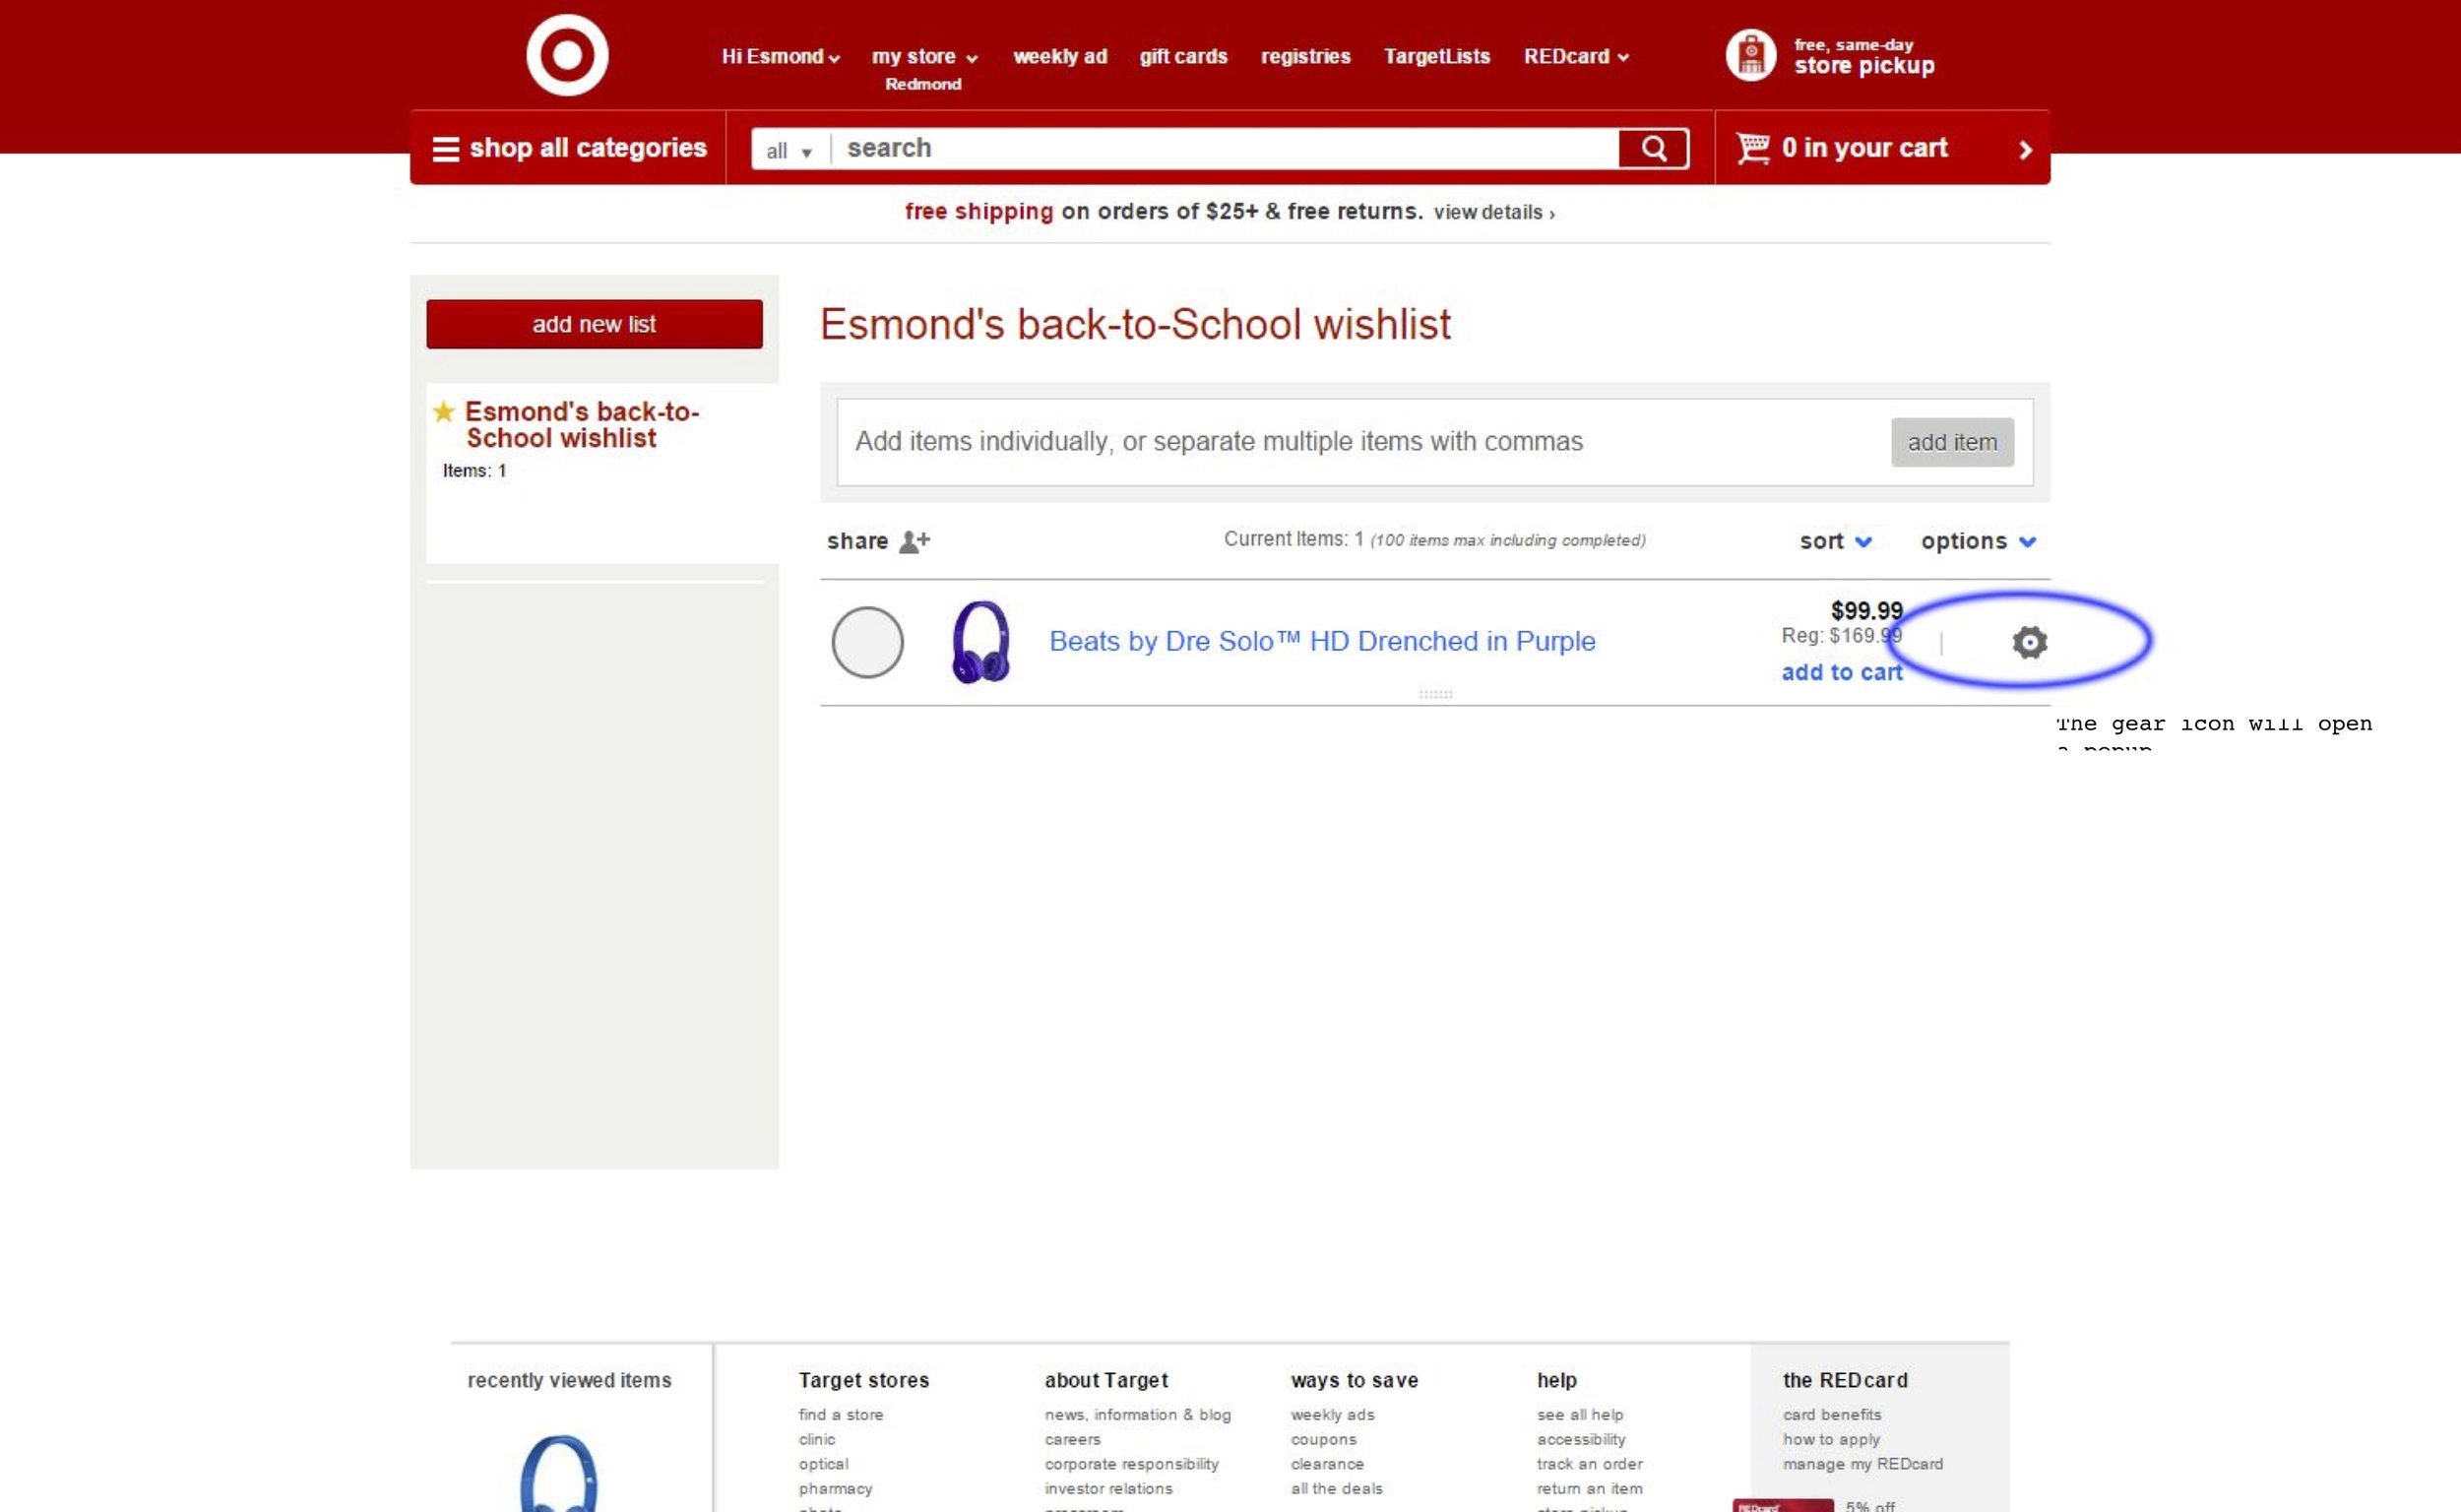Image resolution: width=2461 pixels, height=1512 pixels.
Task: Open the list options dropdown
Action: [1978, 541]
